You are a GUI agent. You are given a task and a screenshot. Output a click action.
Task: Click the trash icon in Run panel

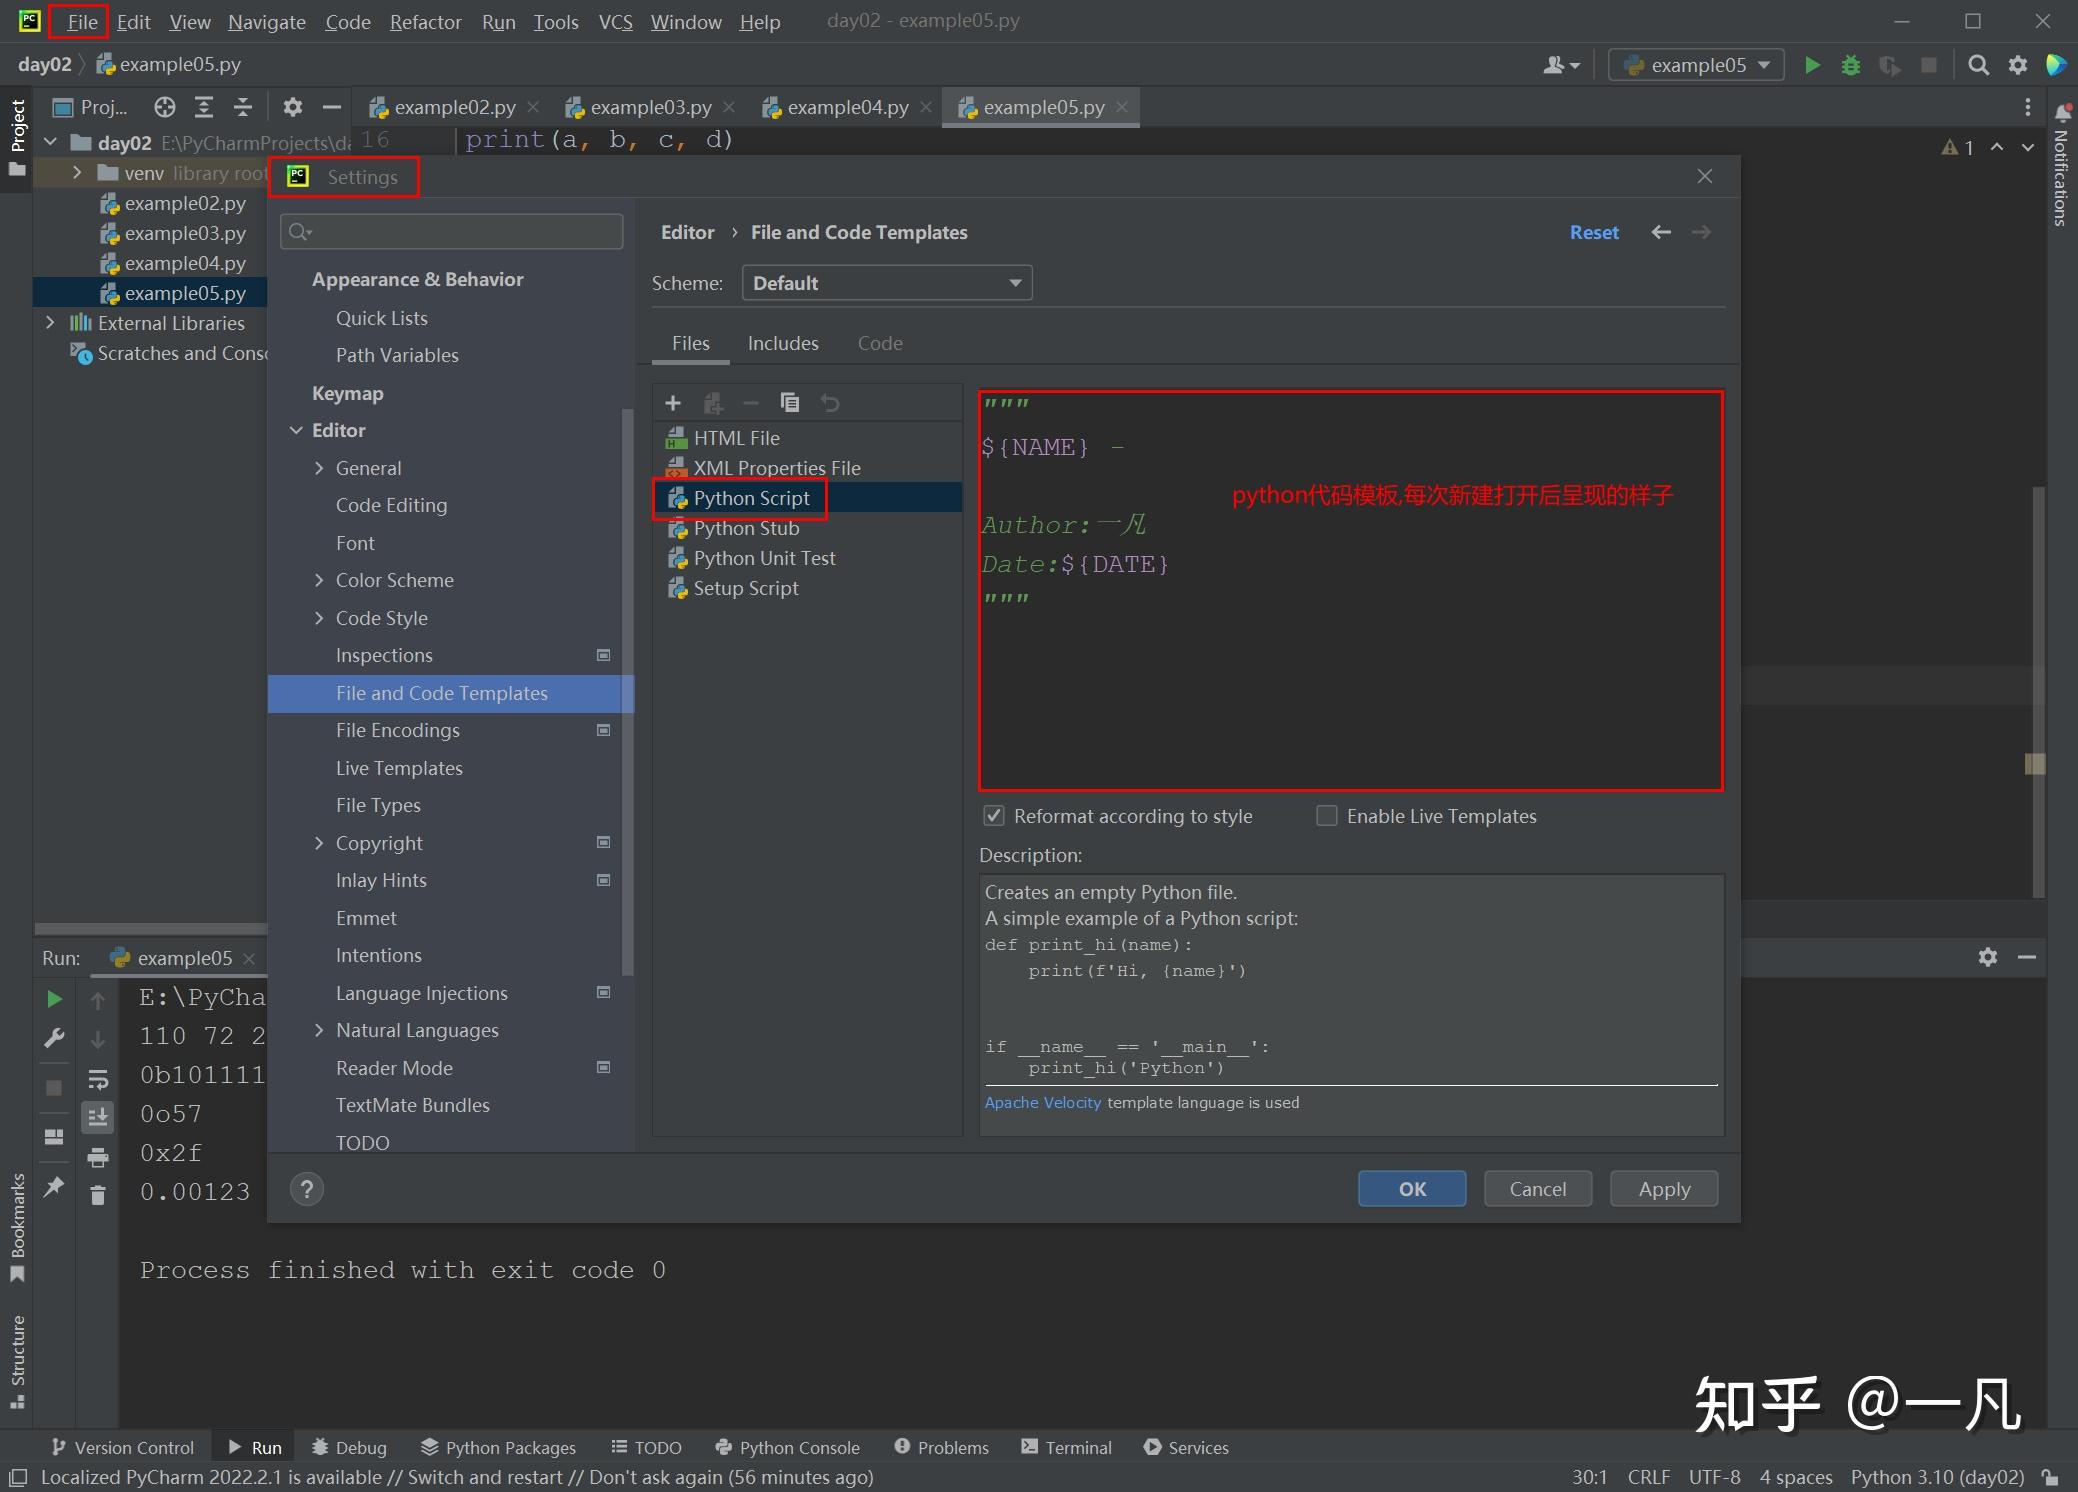click(x=98, y=1195)
